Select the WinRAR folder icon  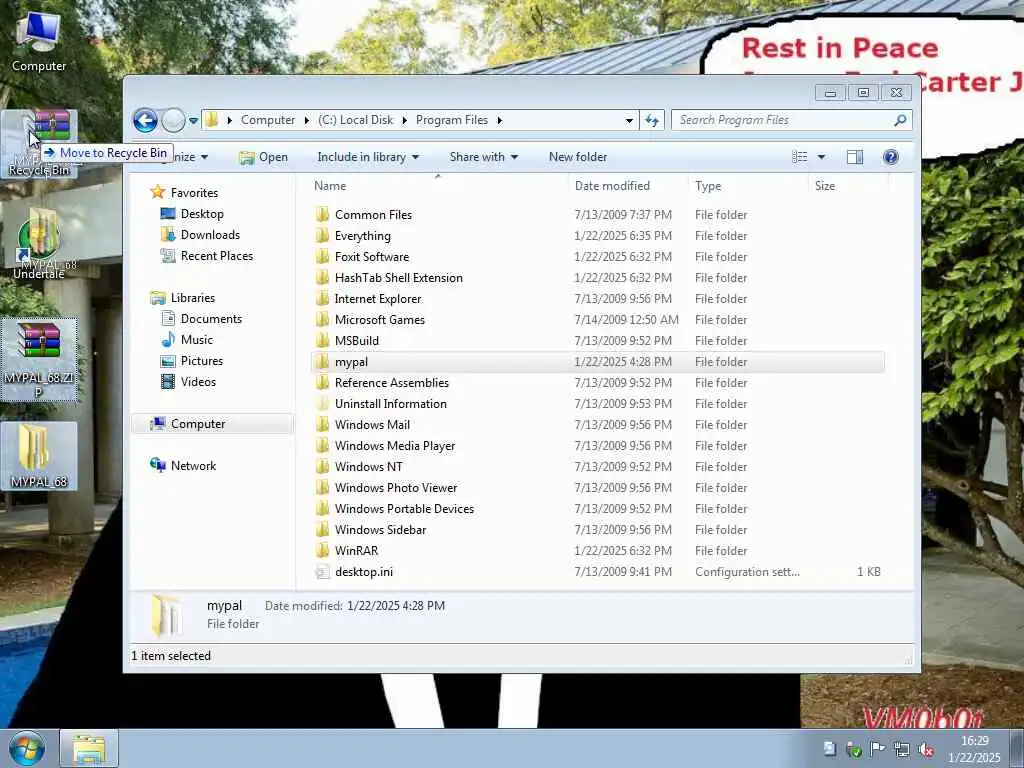(322, 551)
